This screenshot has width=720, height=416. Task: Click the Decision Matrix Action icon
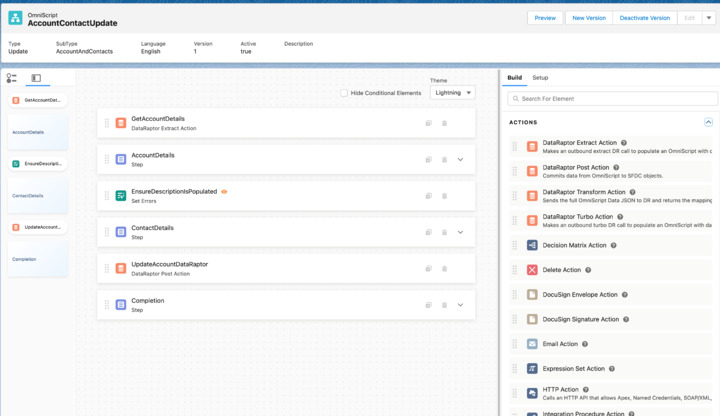532,245
